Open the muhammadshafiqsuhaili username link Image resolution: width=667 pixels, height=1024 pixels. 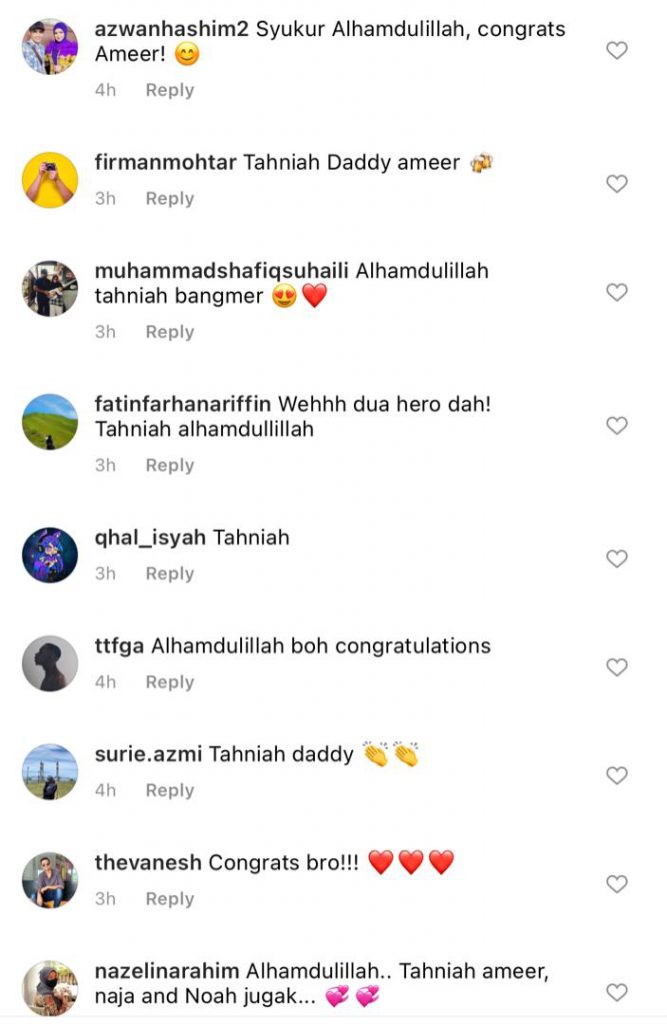tap(221, 271)
